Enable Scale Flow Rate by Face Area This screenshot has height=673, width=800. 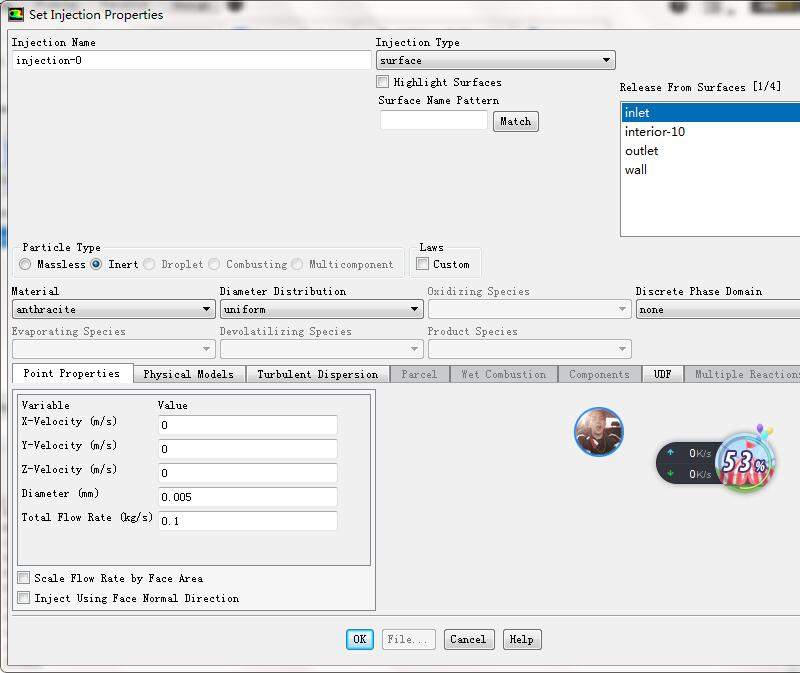pyautogui.click(x=23, y=578)
